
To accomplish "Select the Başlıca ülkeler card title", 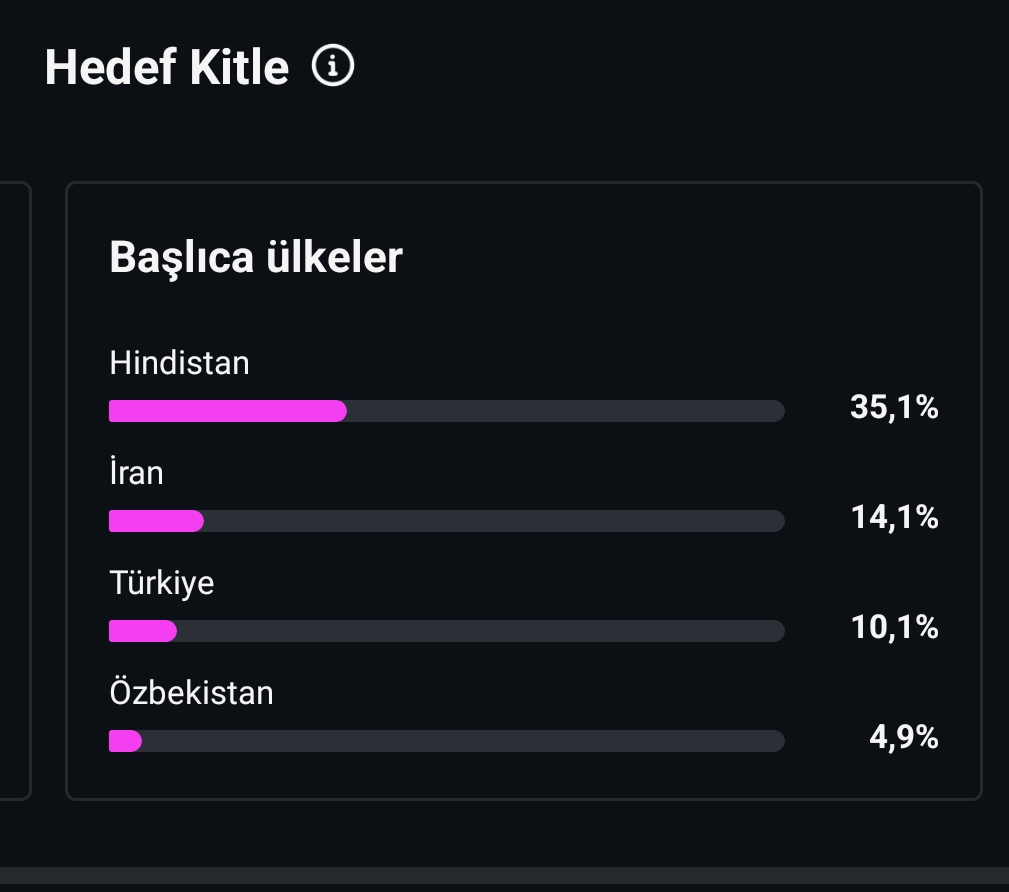I will [256, 257].
